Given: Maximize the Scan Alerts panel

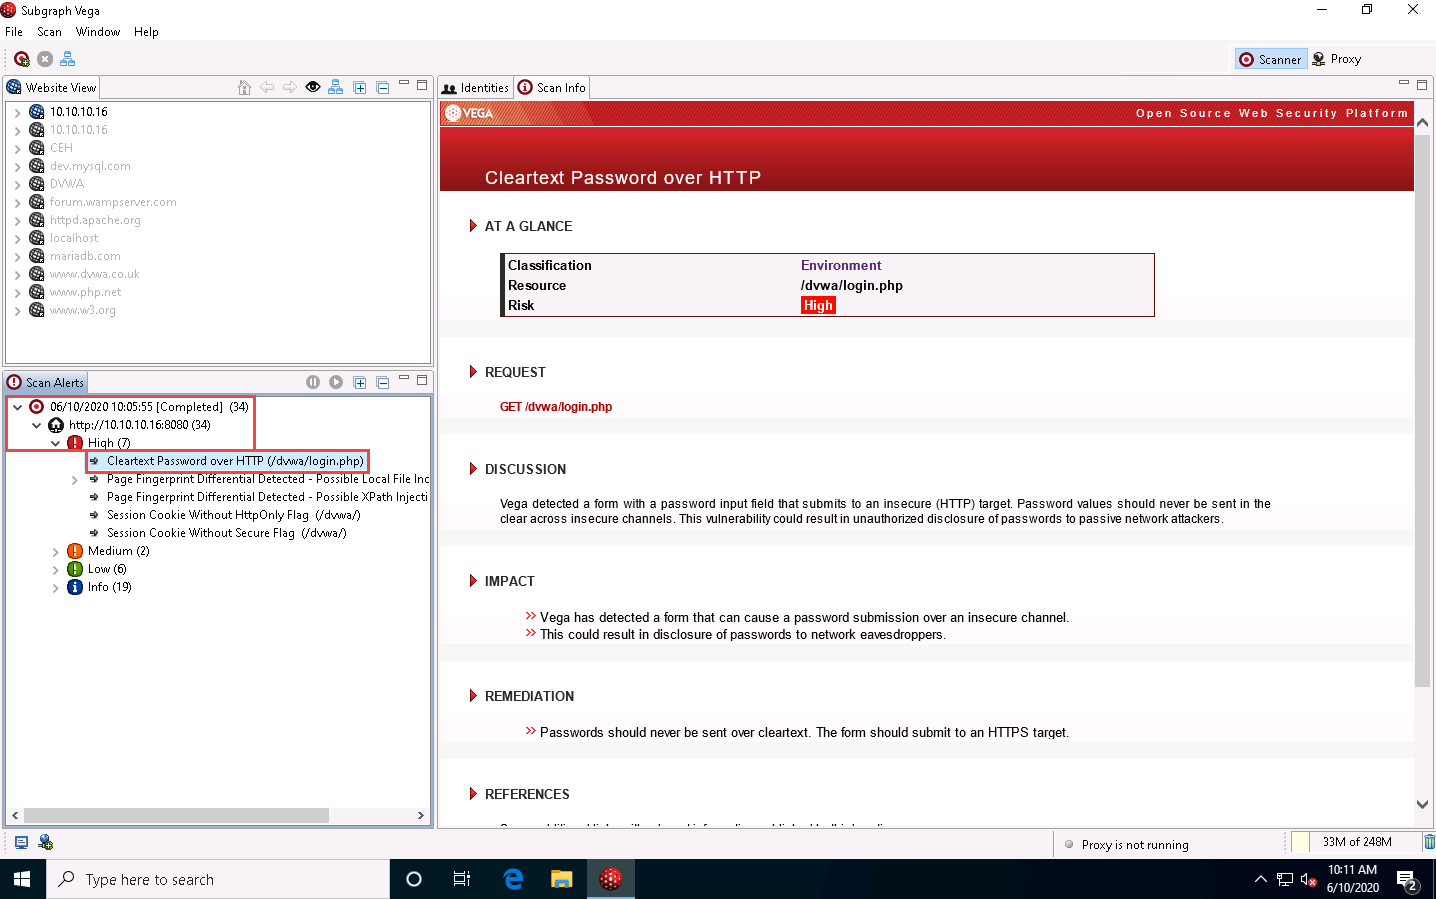Looking at the screenshot, I should [x=422, y=380].
